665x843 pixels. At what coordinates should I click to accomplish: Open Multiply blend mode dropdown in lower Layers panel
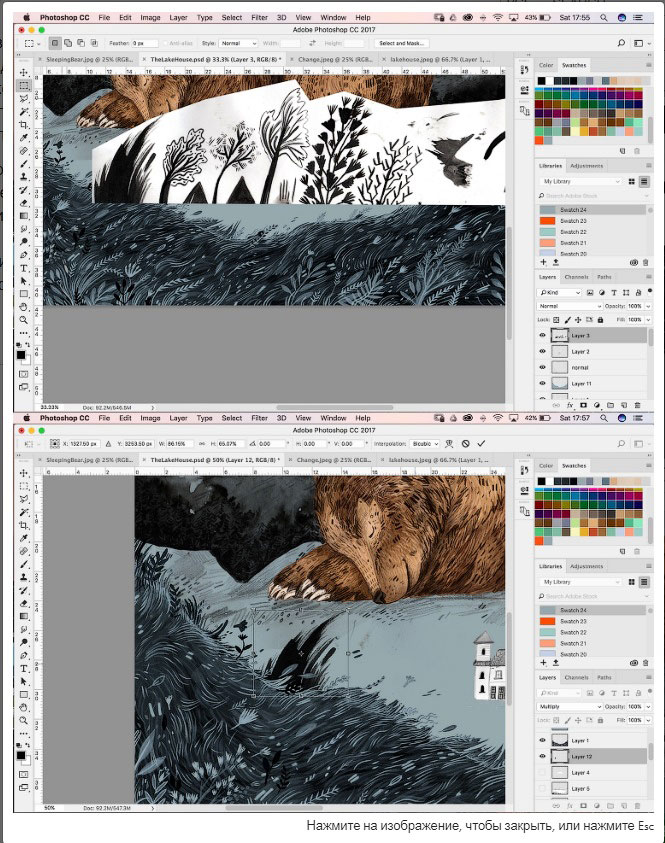pos(569,706)
